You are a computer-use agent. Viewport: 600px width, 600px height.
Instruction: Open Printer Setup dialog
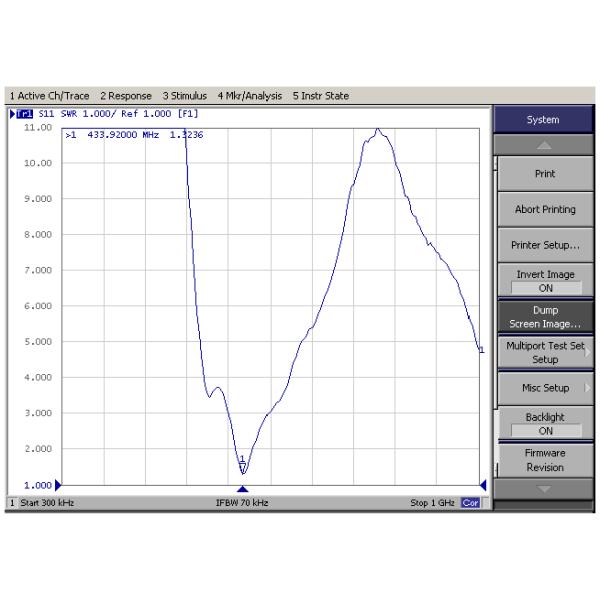[545, 245]
